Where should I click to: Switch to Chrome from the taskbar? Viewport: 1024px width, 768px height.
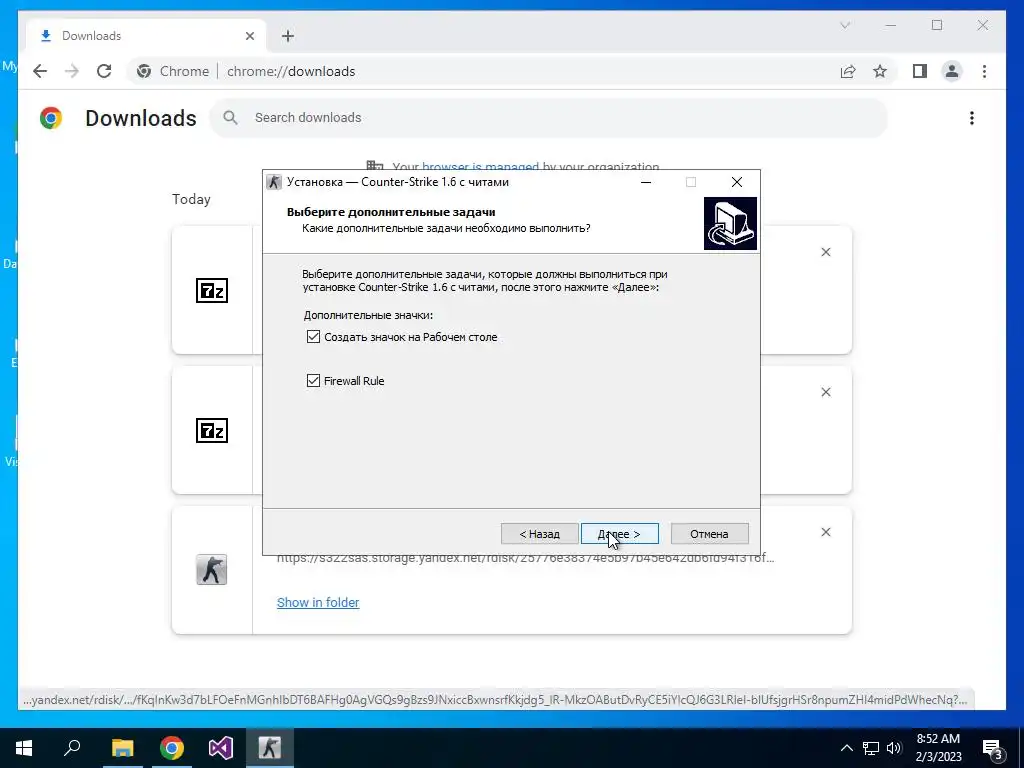click(172, 748)
